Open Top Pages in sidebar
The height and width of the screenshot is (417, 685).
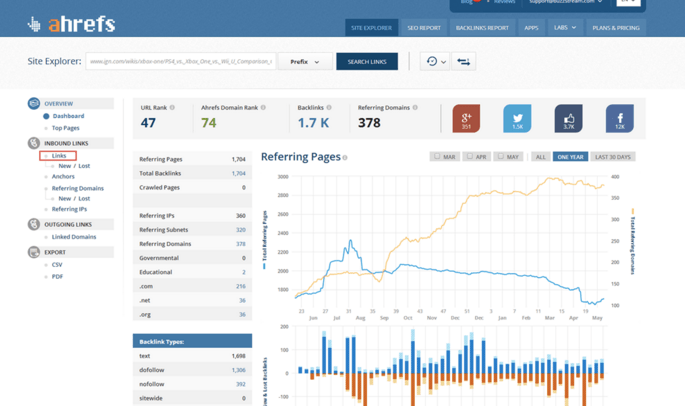pos(66,128)
